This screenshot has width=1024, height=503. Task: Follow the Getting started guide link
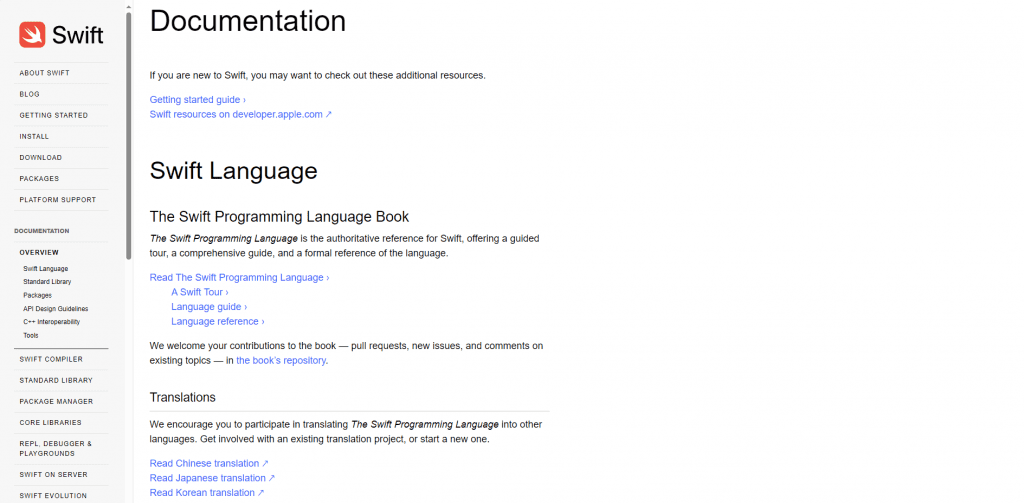coord(198,100)
